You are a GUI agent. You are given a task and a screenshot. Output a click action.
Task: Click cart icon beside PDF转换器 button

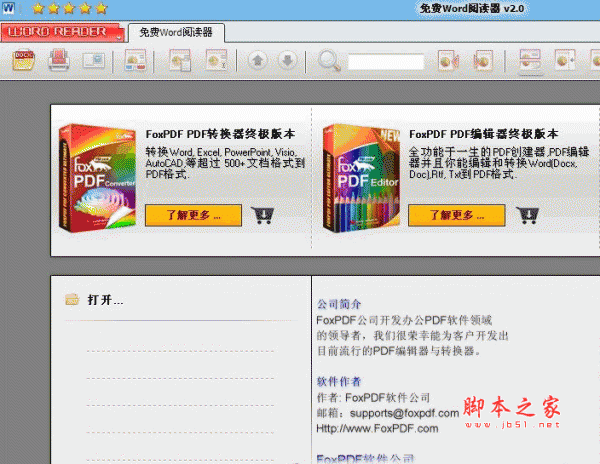[262, 215]
